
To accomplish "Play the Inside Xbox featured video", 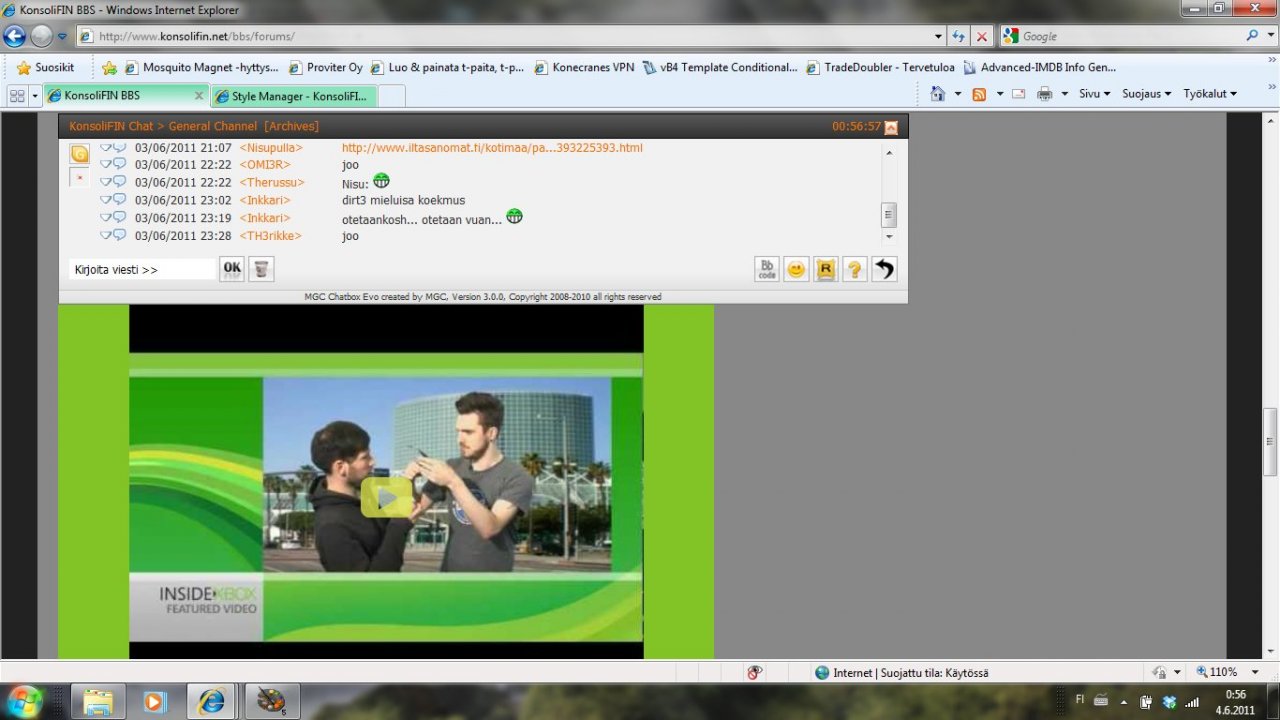I will point(386,497).
